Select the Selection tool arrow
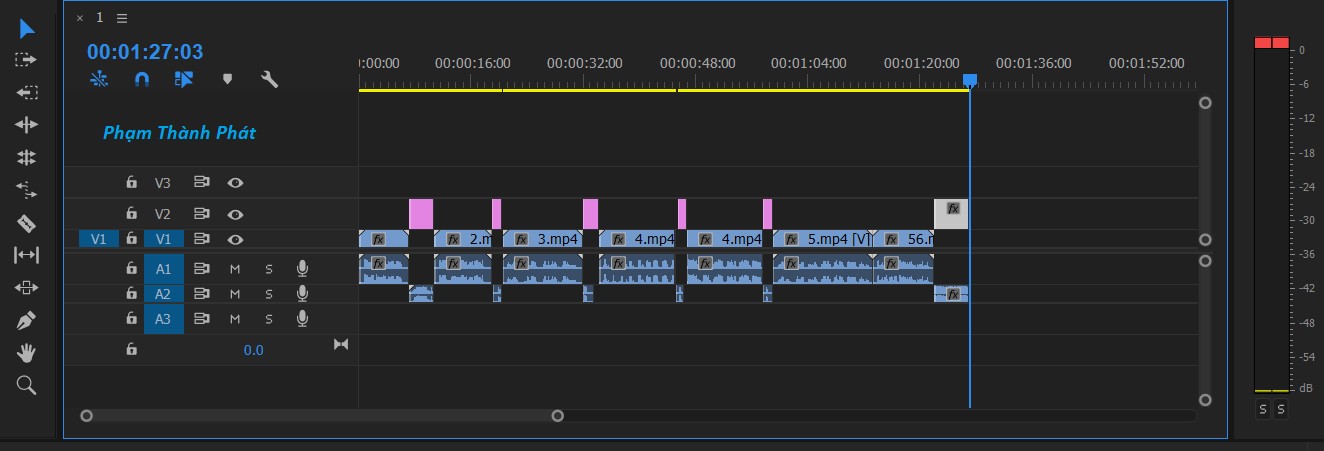Viewport: 1324px width, 451px height. coord(27,27)
